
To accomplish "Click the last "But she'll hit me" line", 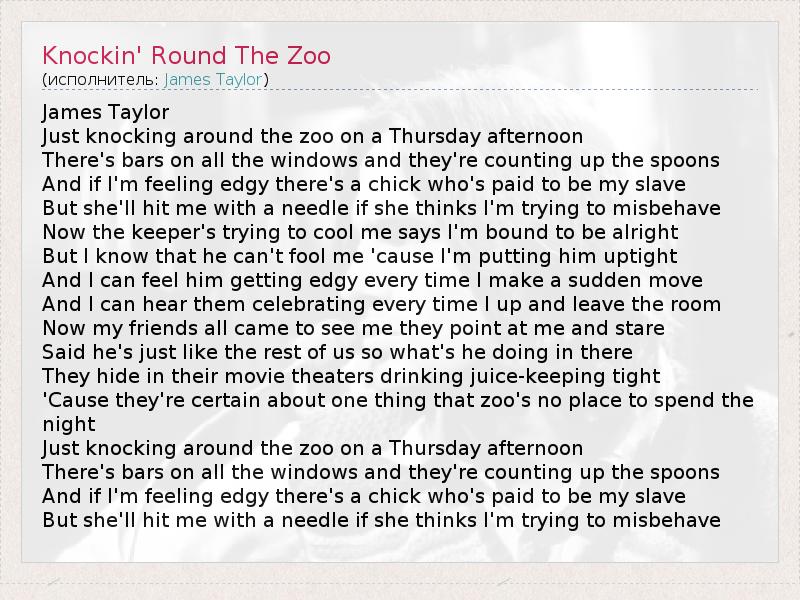I will [381, 520].
